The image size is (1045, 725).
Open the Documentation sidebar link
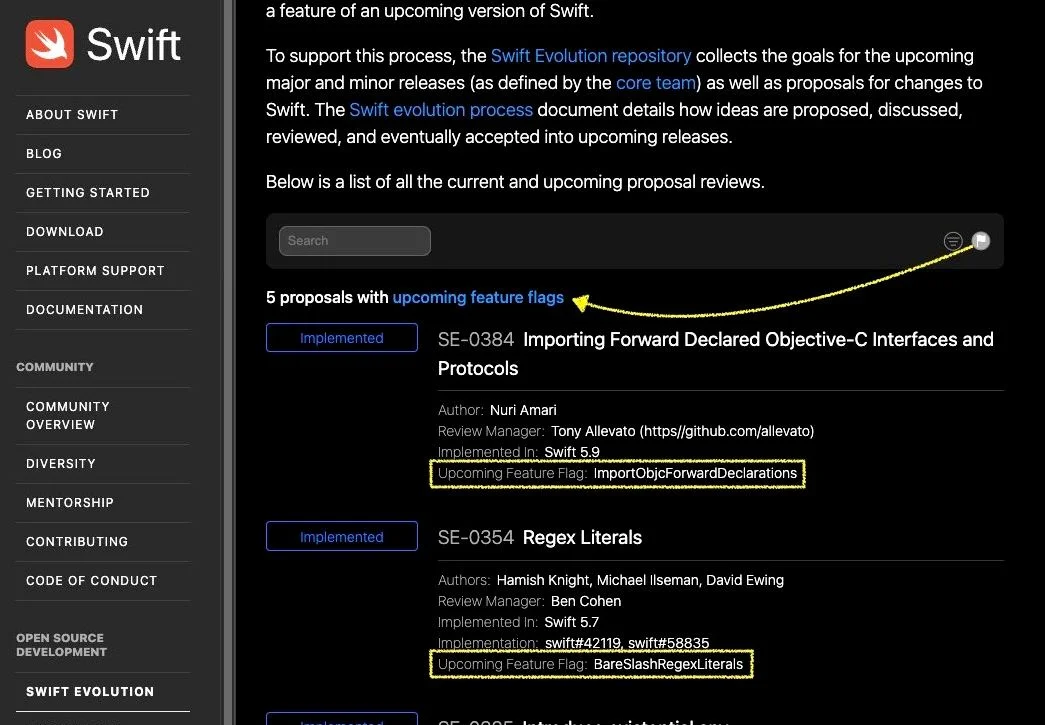(x=84, y=310)
